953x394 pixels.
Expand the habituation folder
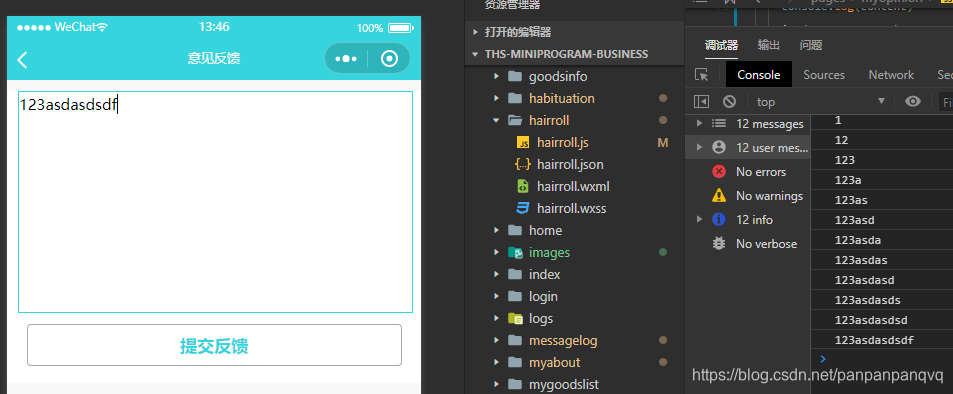pyautogui.click(x=497, y=98)
